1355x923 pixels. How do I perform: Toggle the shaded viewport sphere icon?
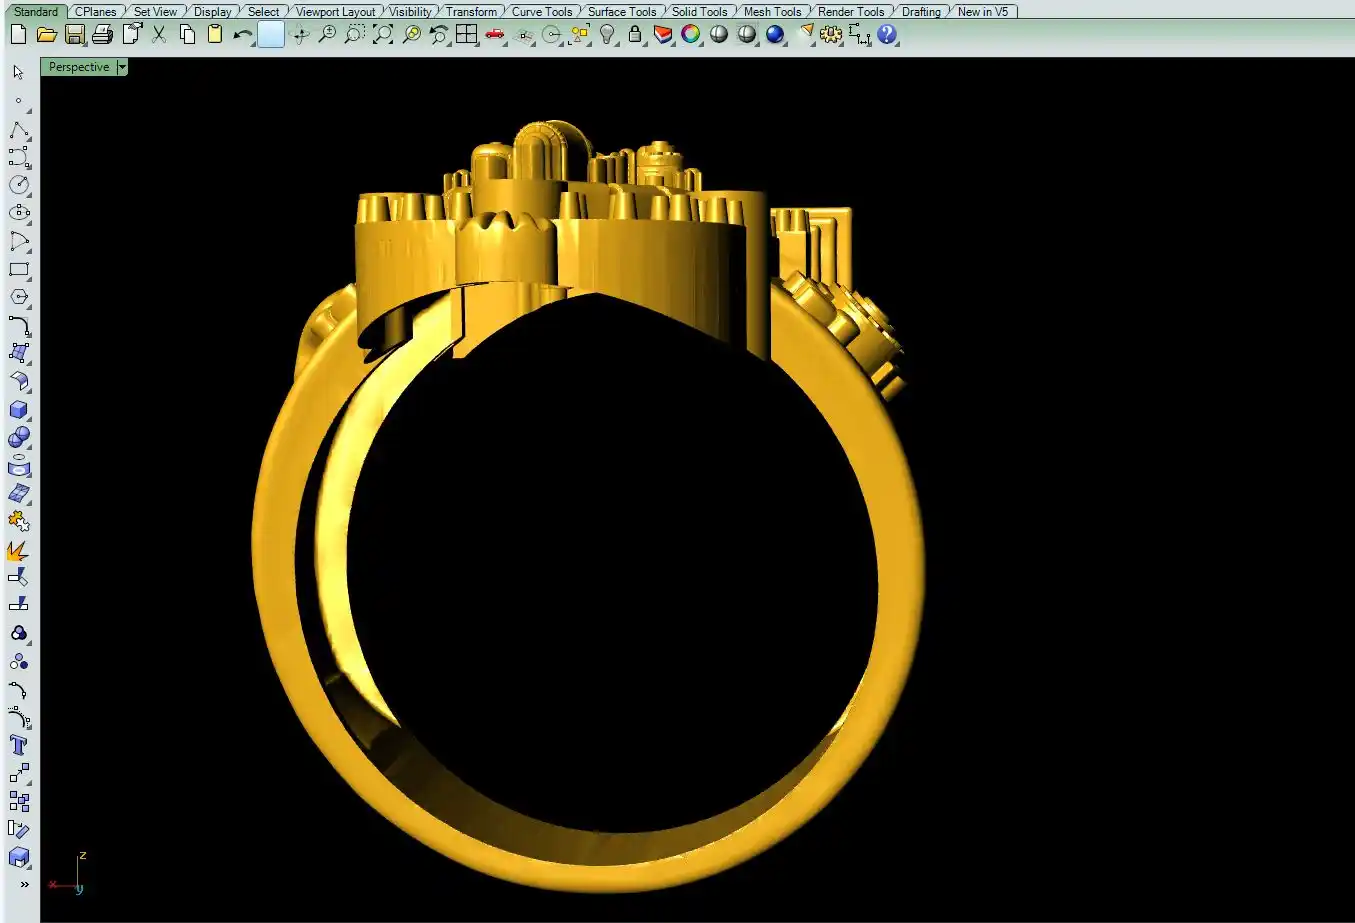point(719,35)
